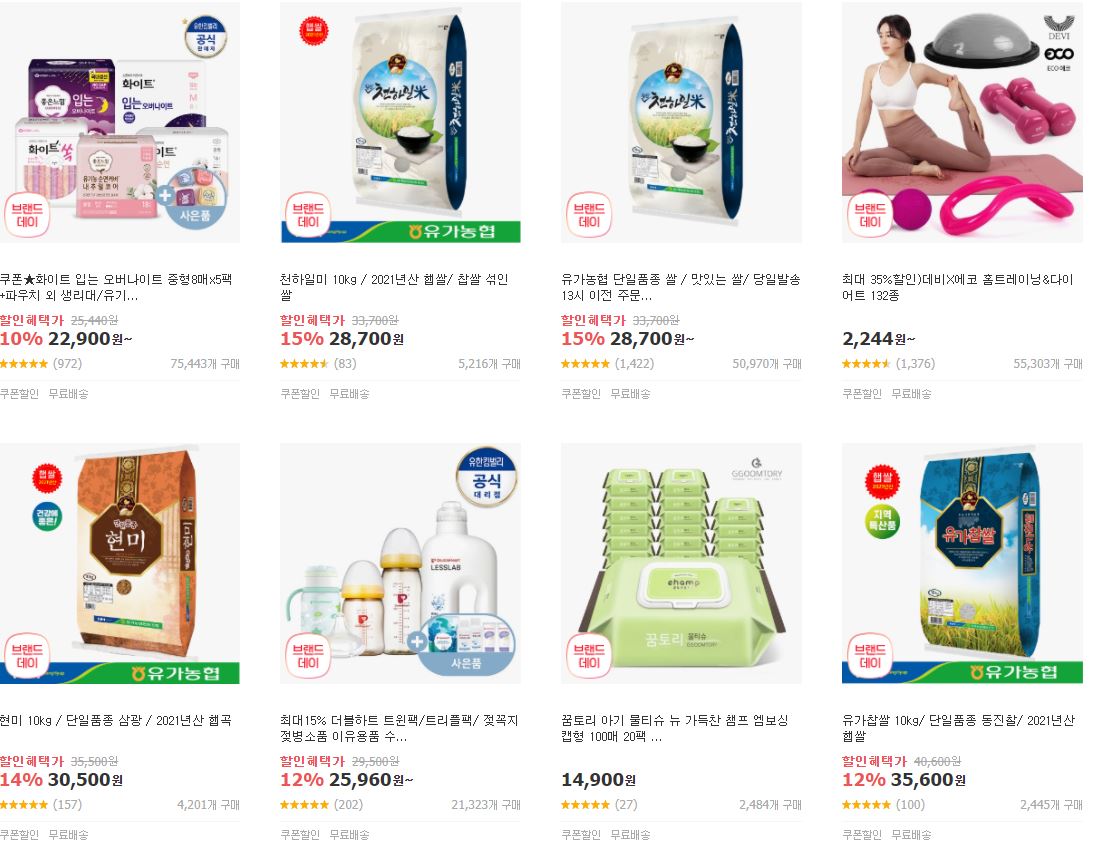Click the 더블하트 트윈팩 젖병 product title

pyautogui.click(x=399, y=728)
